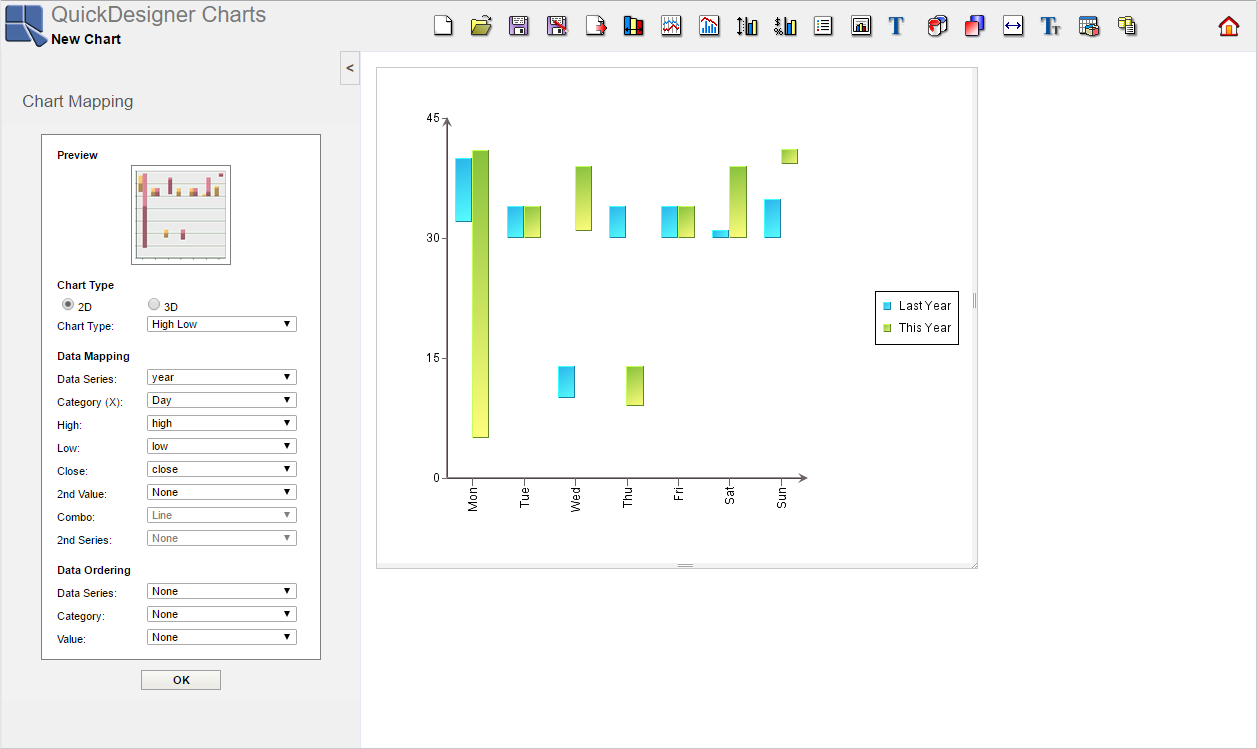
Task: Click the 45 value on the Y axis
Action: click(x=432, y=118)
